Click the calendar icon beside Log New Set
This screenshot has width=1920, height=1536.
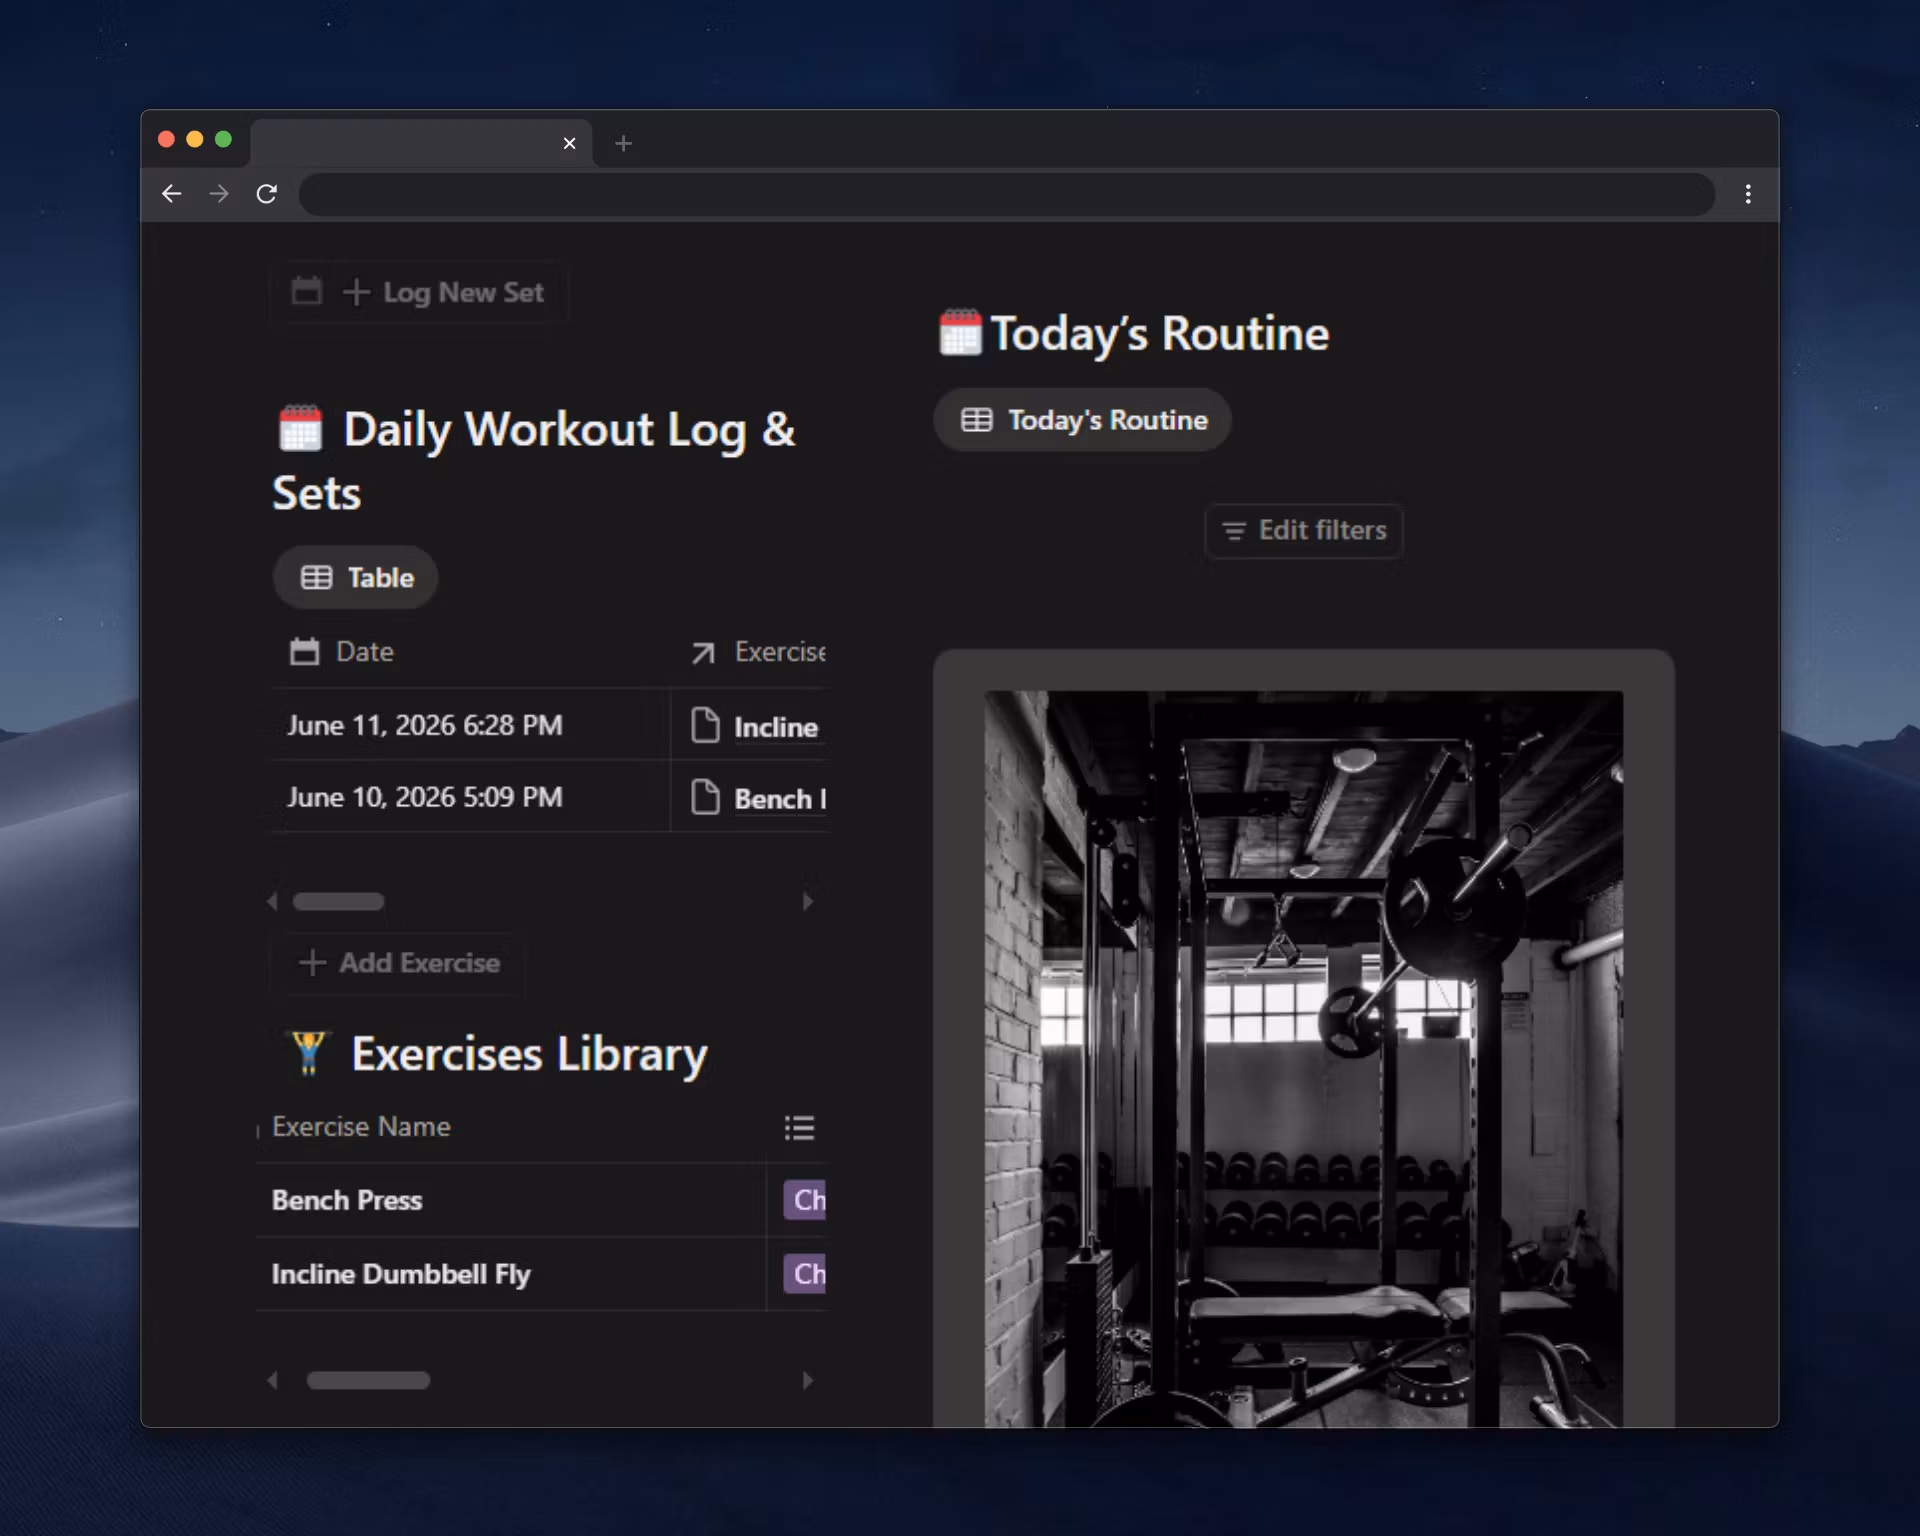pos(306,291)
